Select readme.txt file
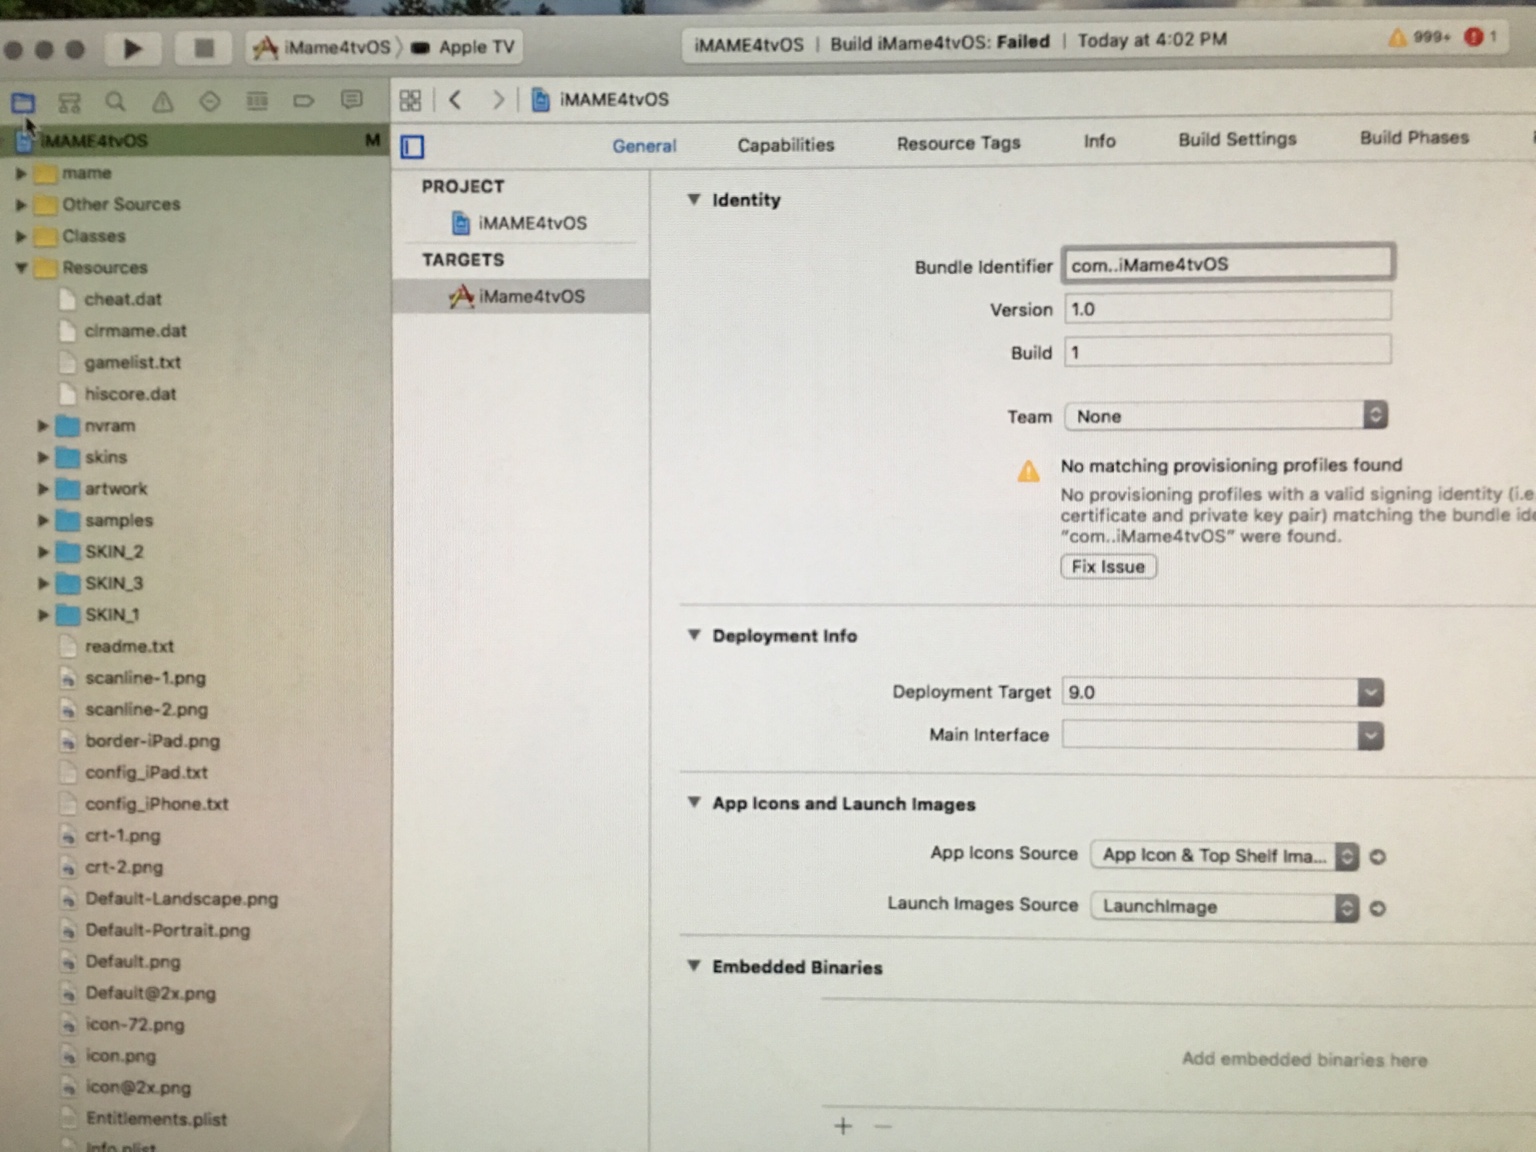 pos(129,646)
